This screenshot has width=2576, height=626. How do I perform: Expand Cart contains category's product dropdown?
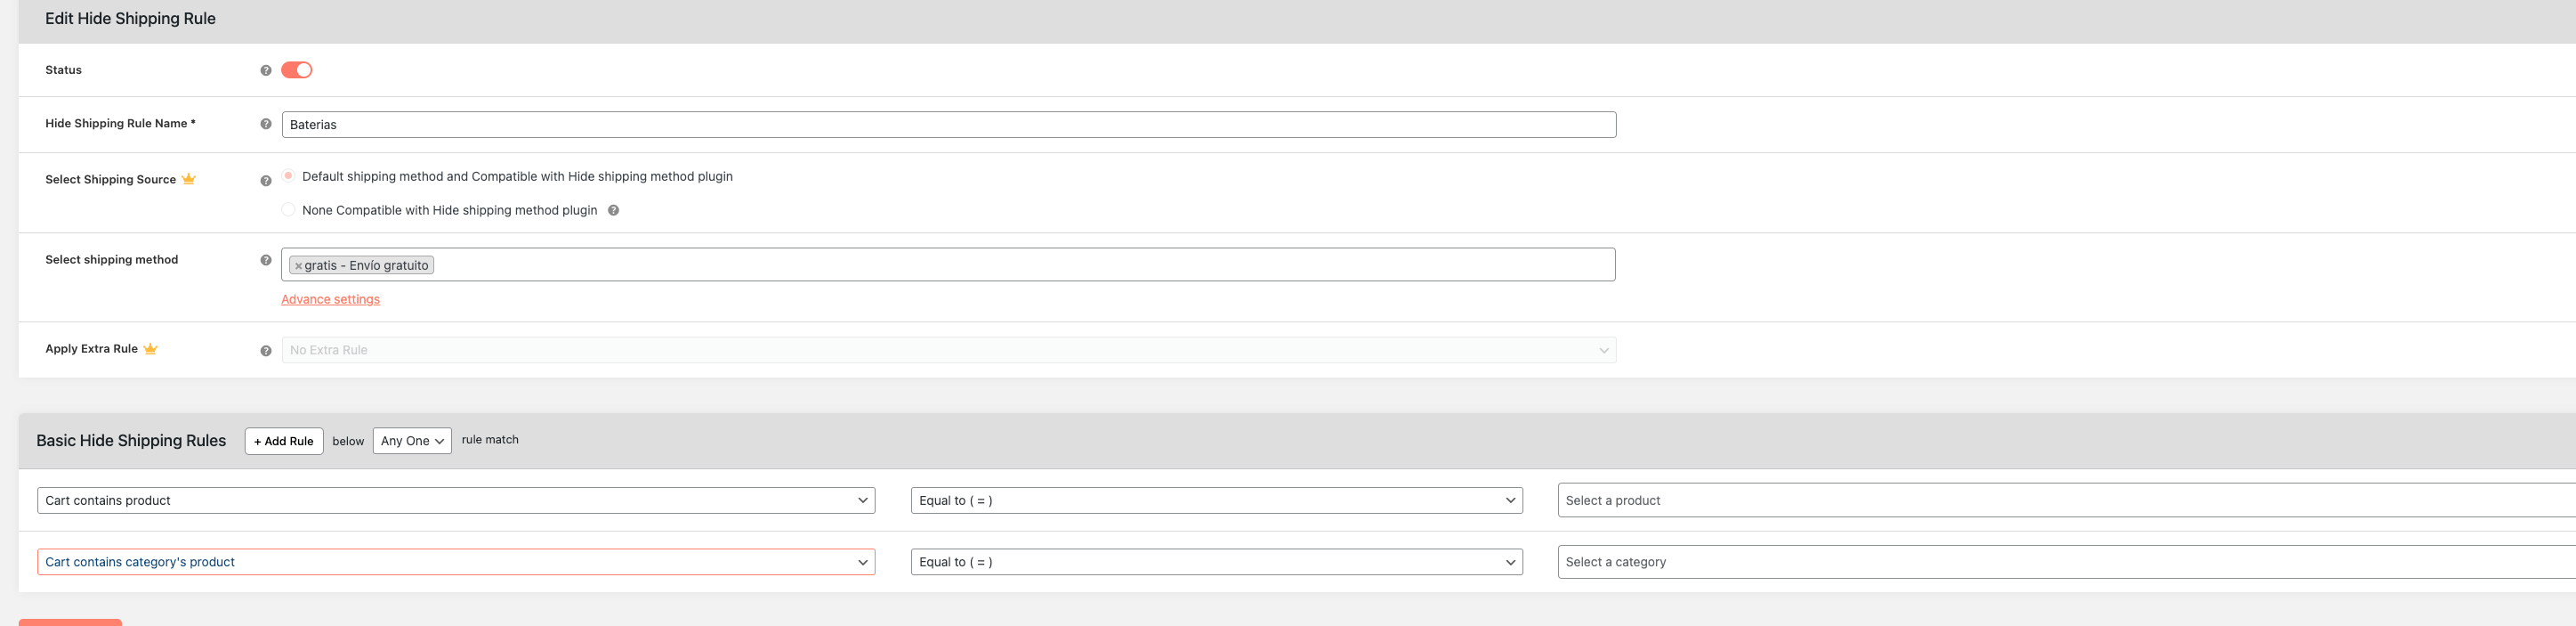(456, 562)
